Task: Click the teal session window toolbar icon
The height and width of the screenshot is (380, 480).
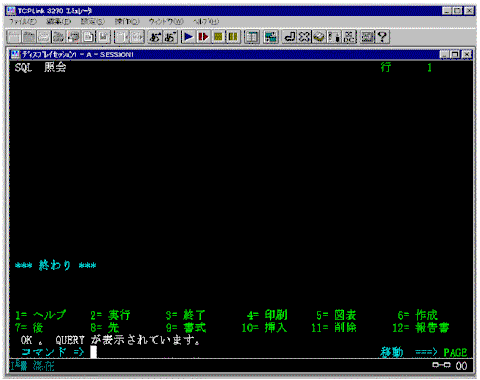Action: pos(271,37)
